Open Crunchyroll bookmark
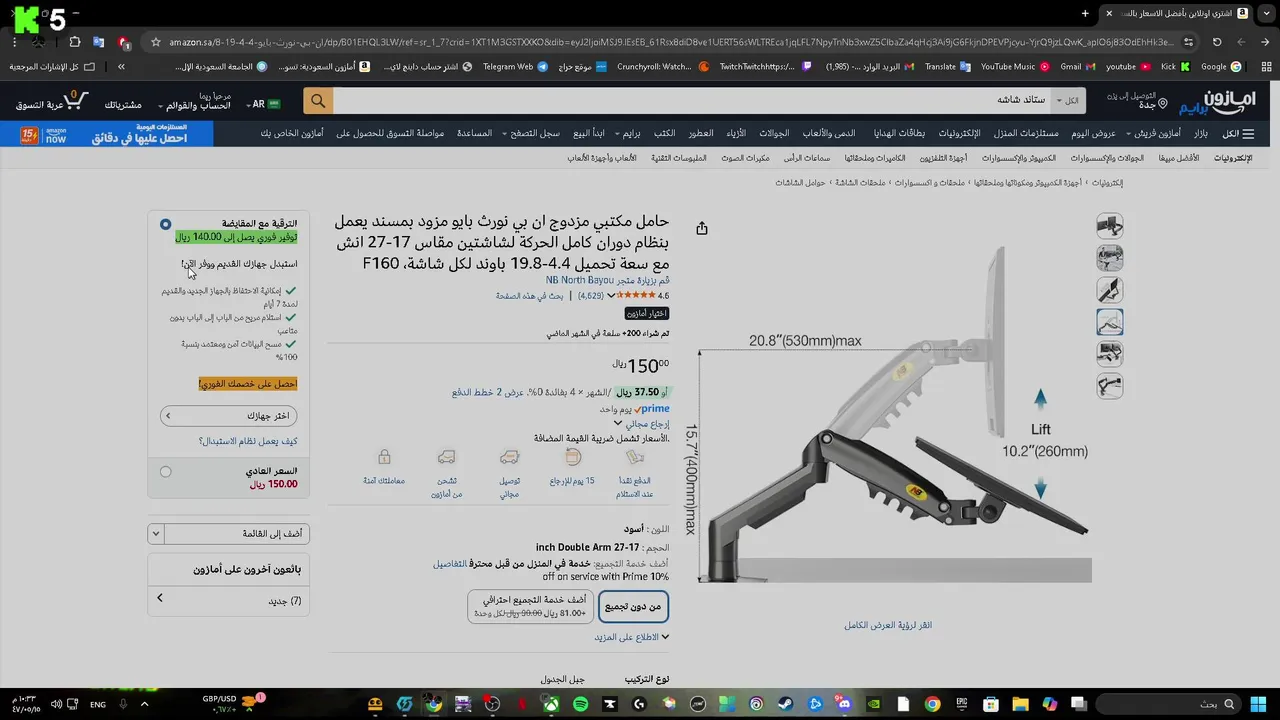1280x720 pixels. click(661, 67)
